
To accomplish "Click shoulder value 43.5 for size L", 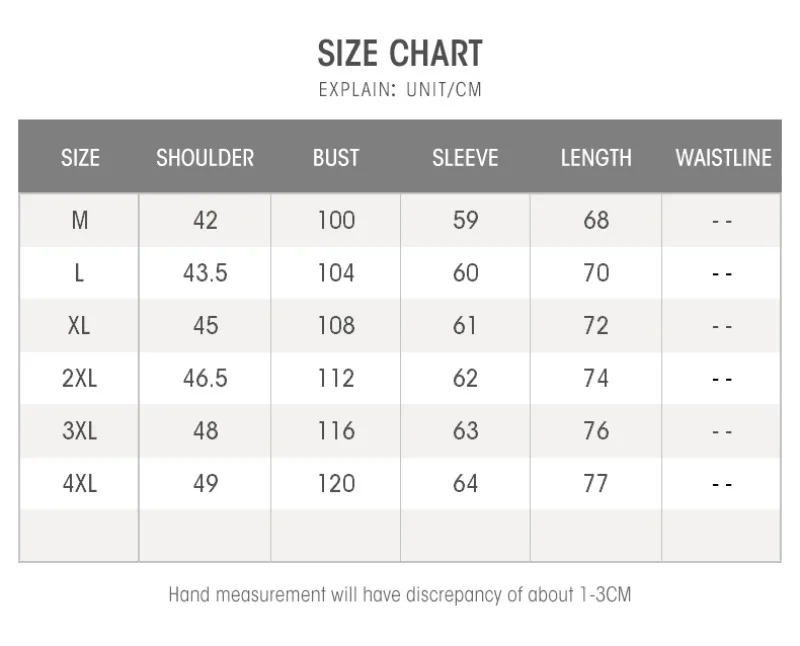I will click(205, 273).
